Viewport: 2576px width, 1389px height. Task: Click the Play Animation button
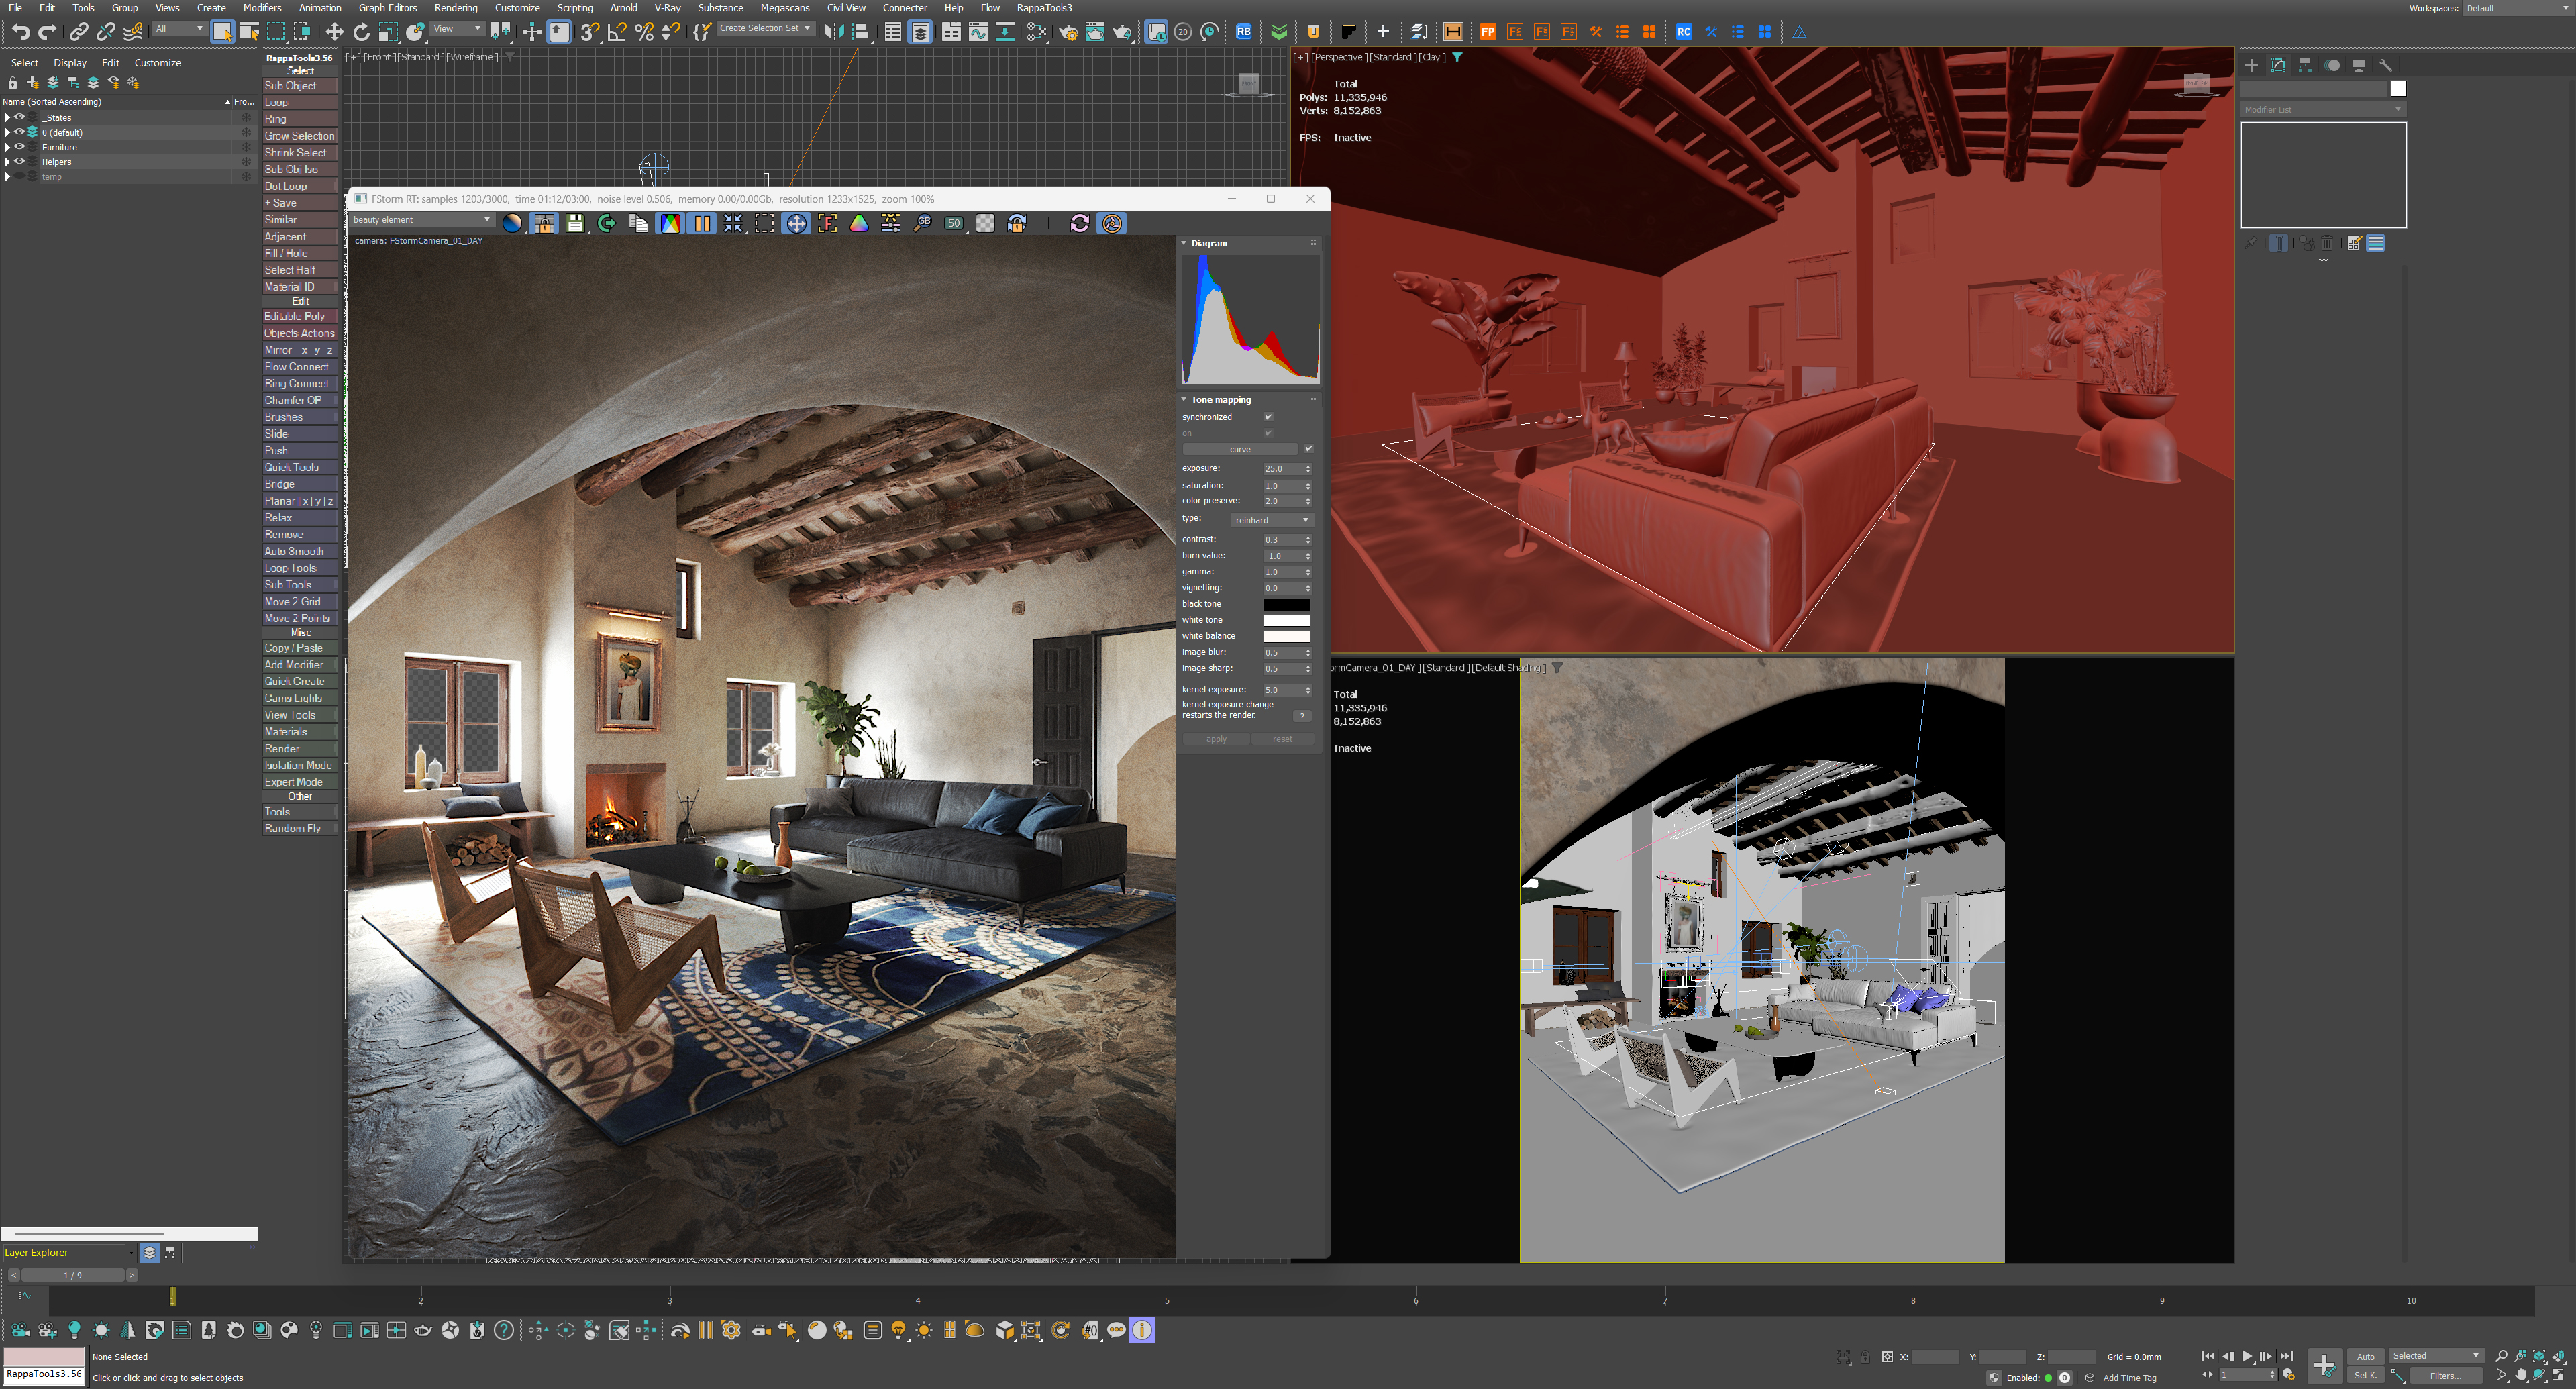[2247, 1357]
